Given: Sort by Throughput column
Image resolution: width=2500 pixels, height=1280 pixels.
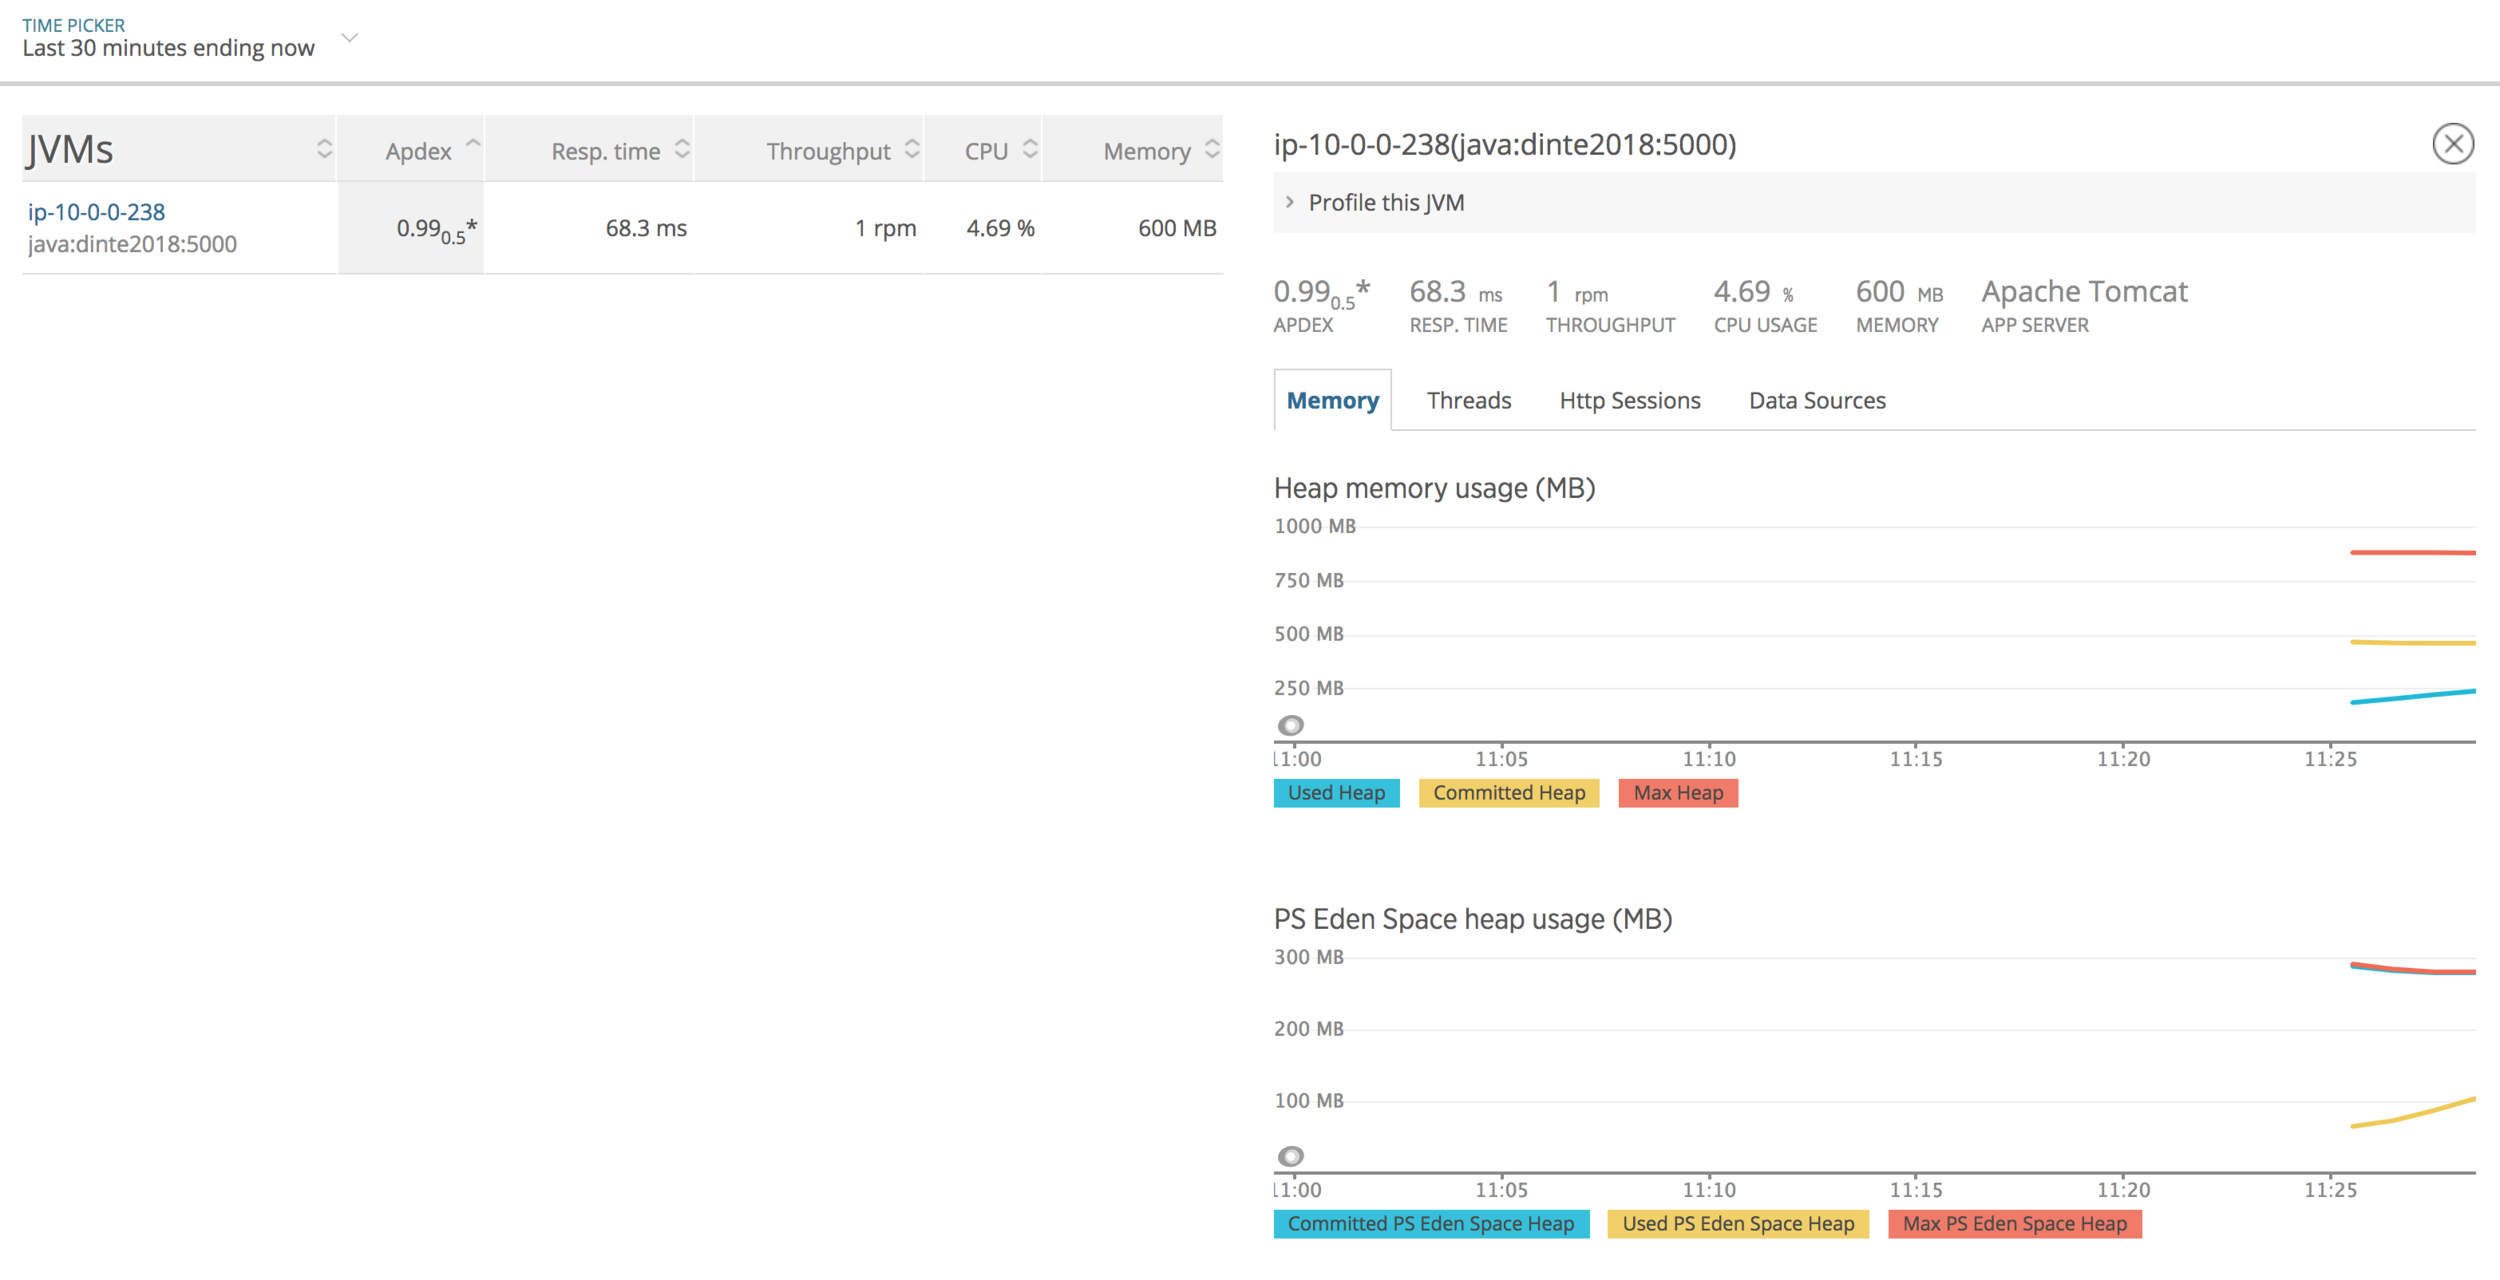Looking at the screenshot, I should pyautogui.click(x=911, y=150).
